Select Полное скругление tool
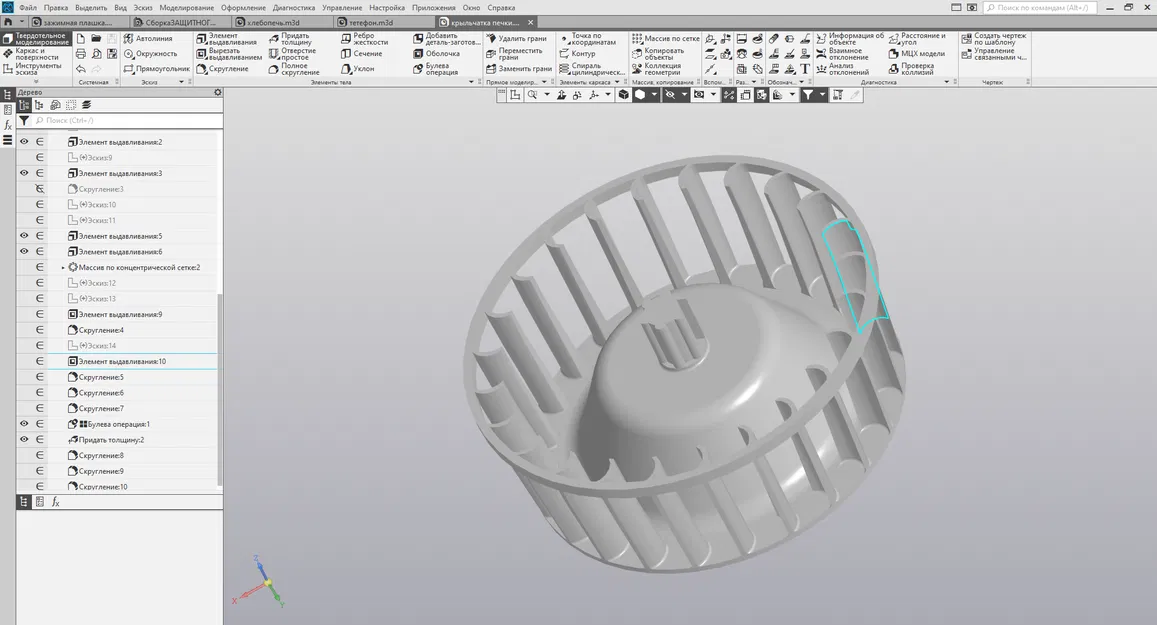The width and height of the screenshot is (1157, 625). (x=294, y=69)
